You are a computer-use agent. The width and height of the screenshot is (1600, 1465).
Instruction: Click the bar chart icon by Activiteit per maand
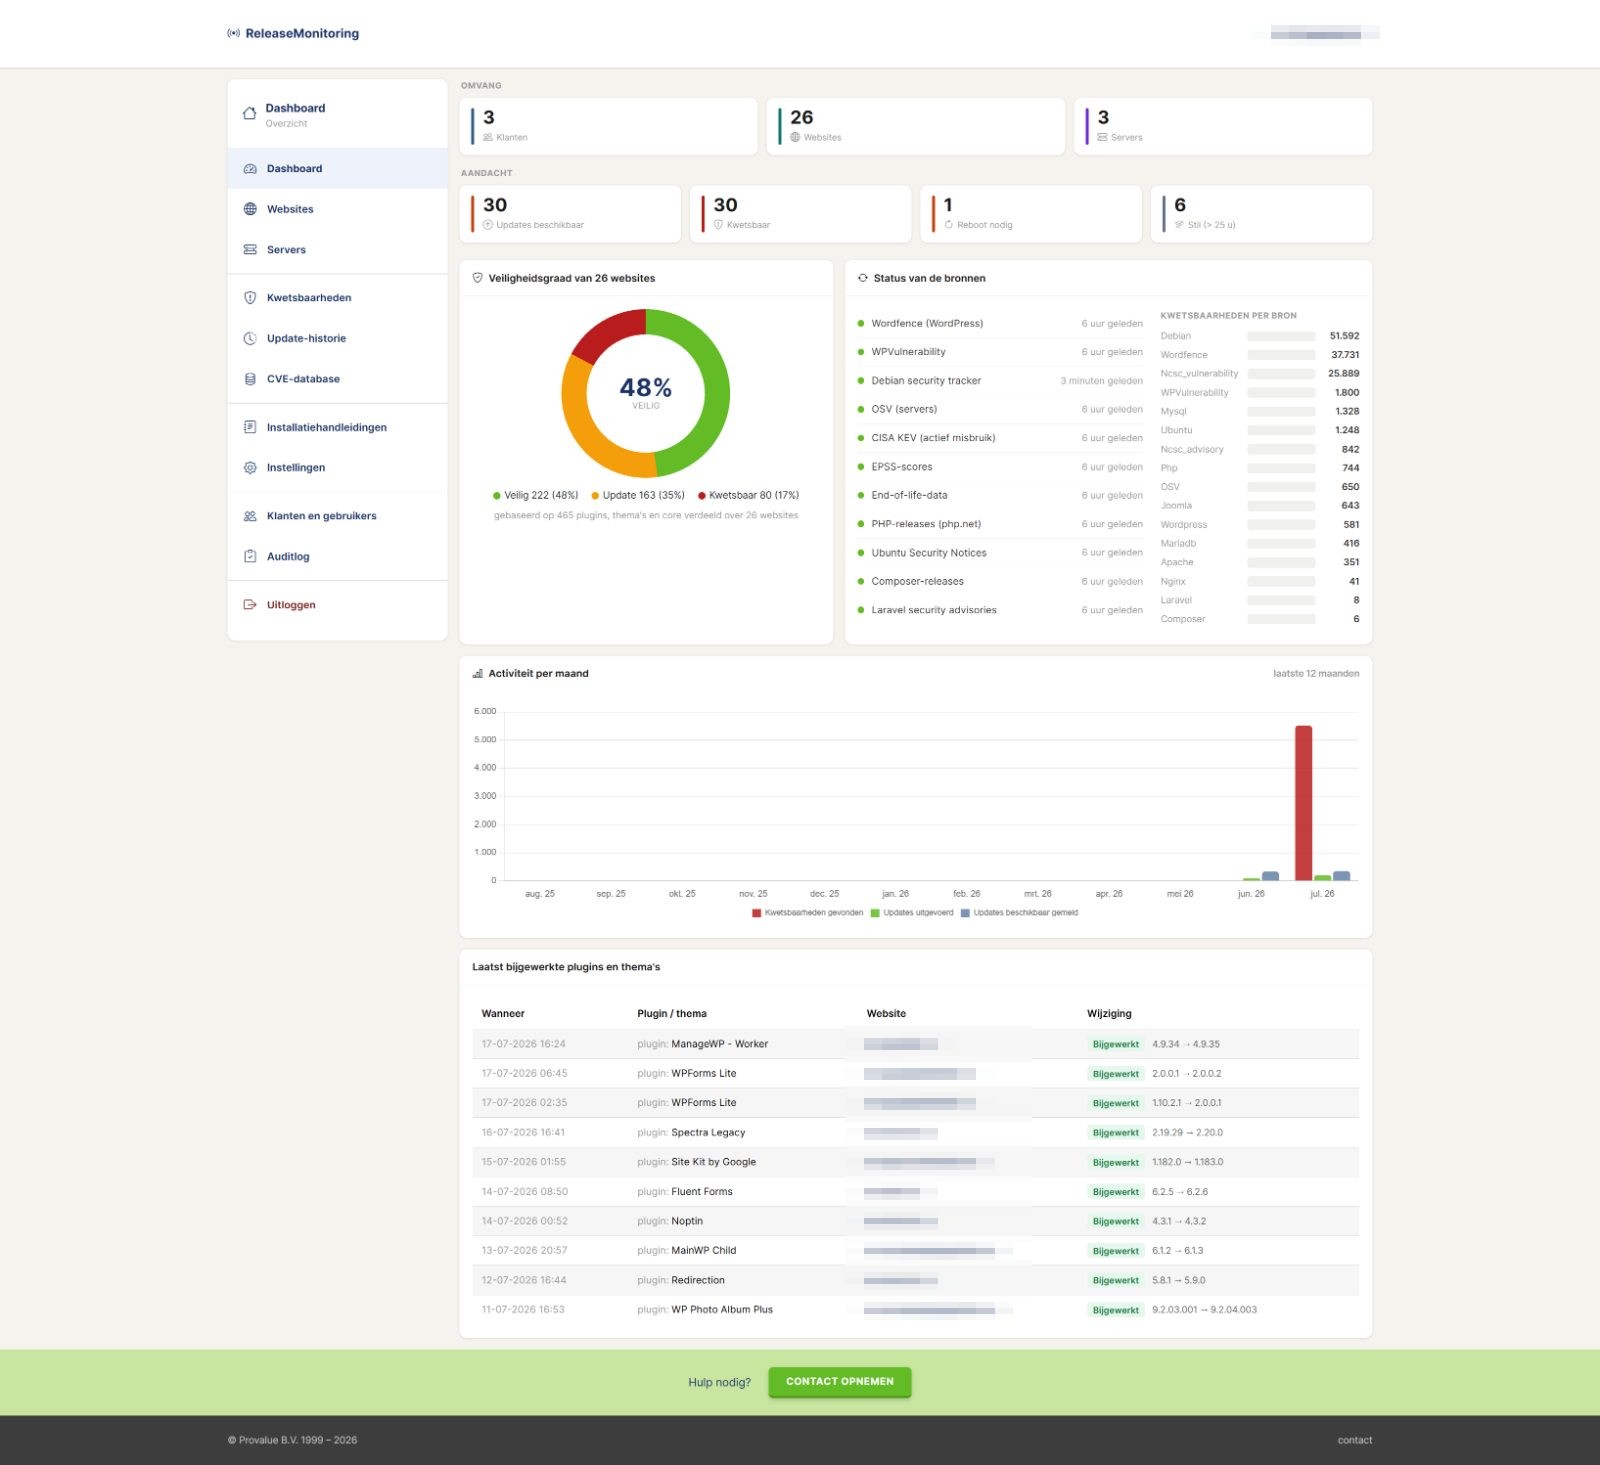click(478, 674)
